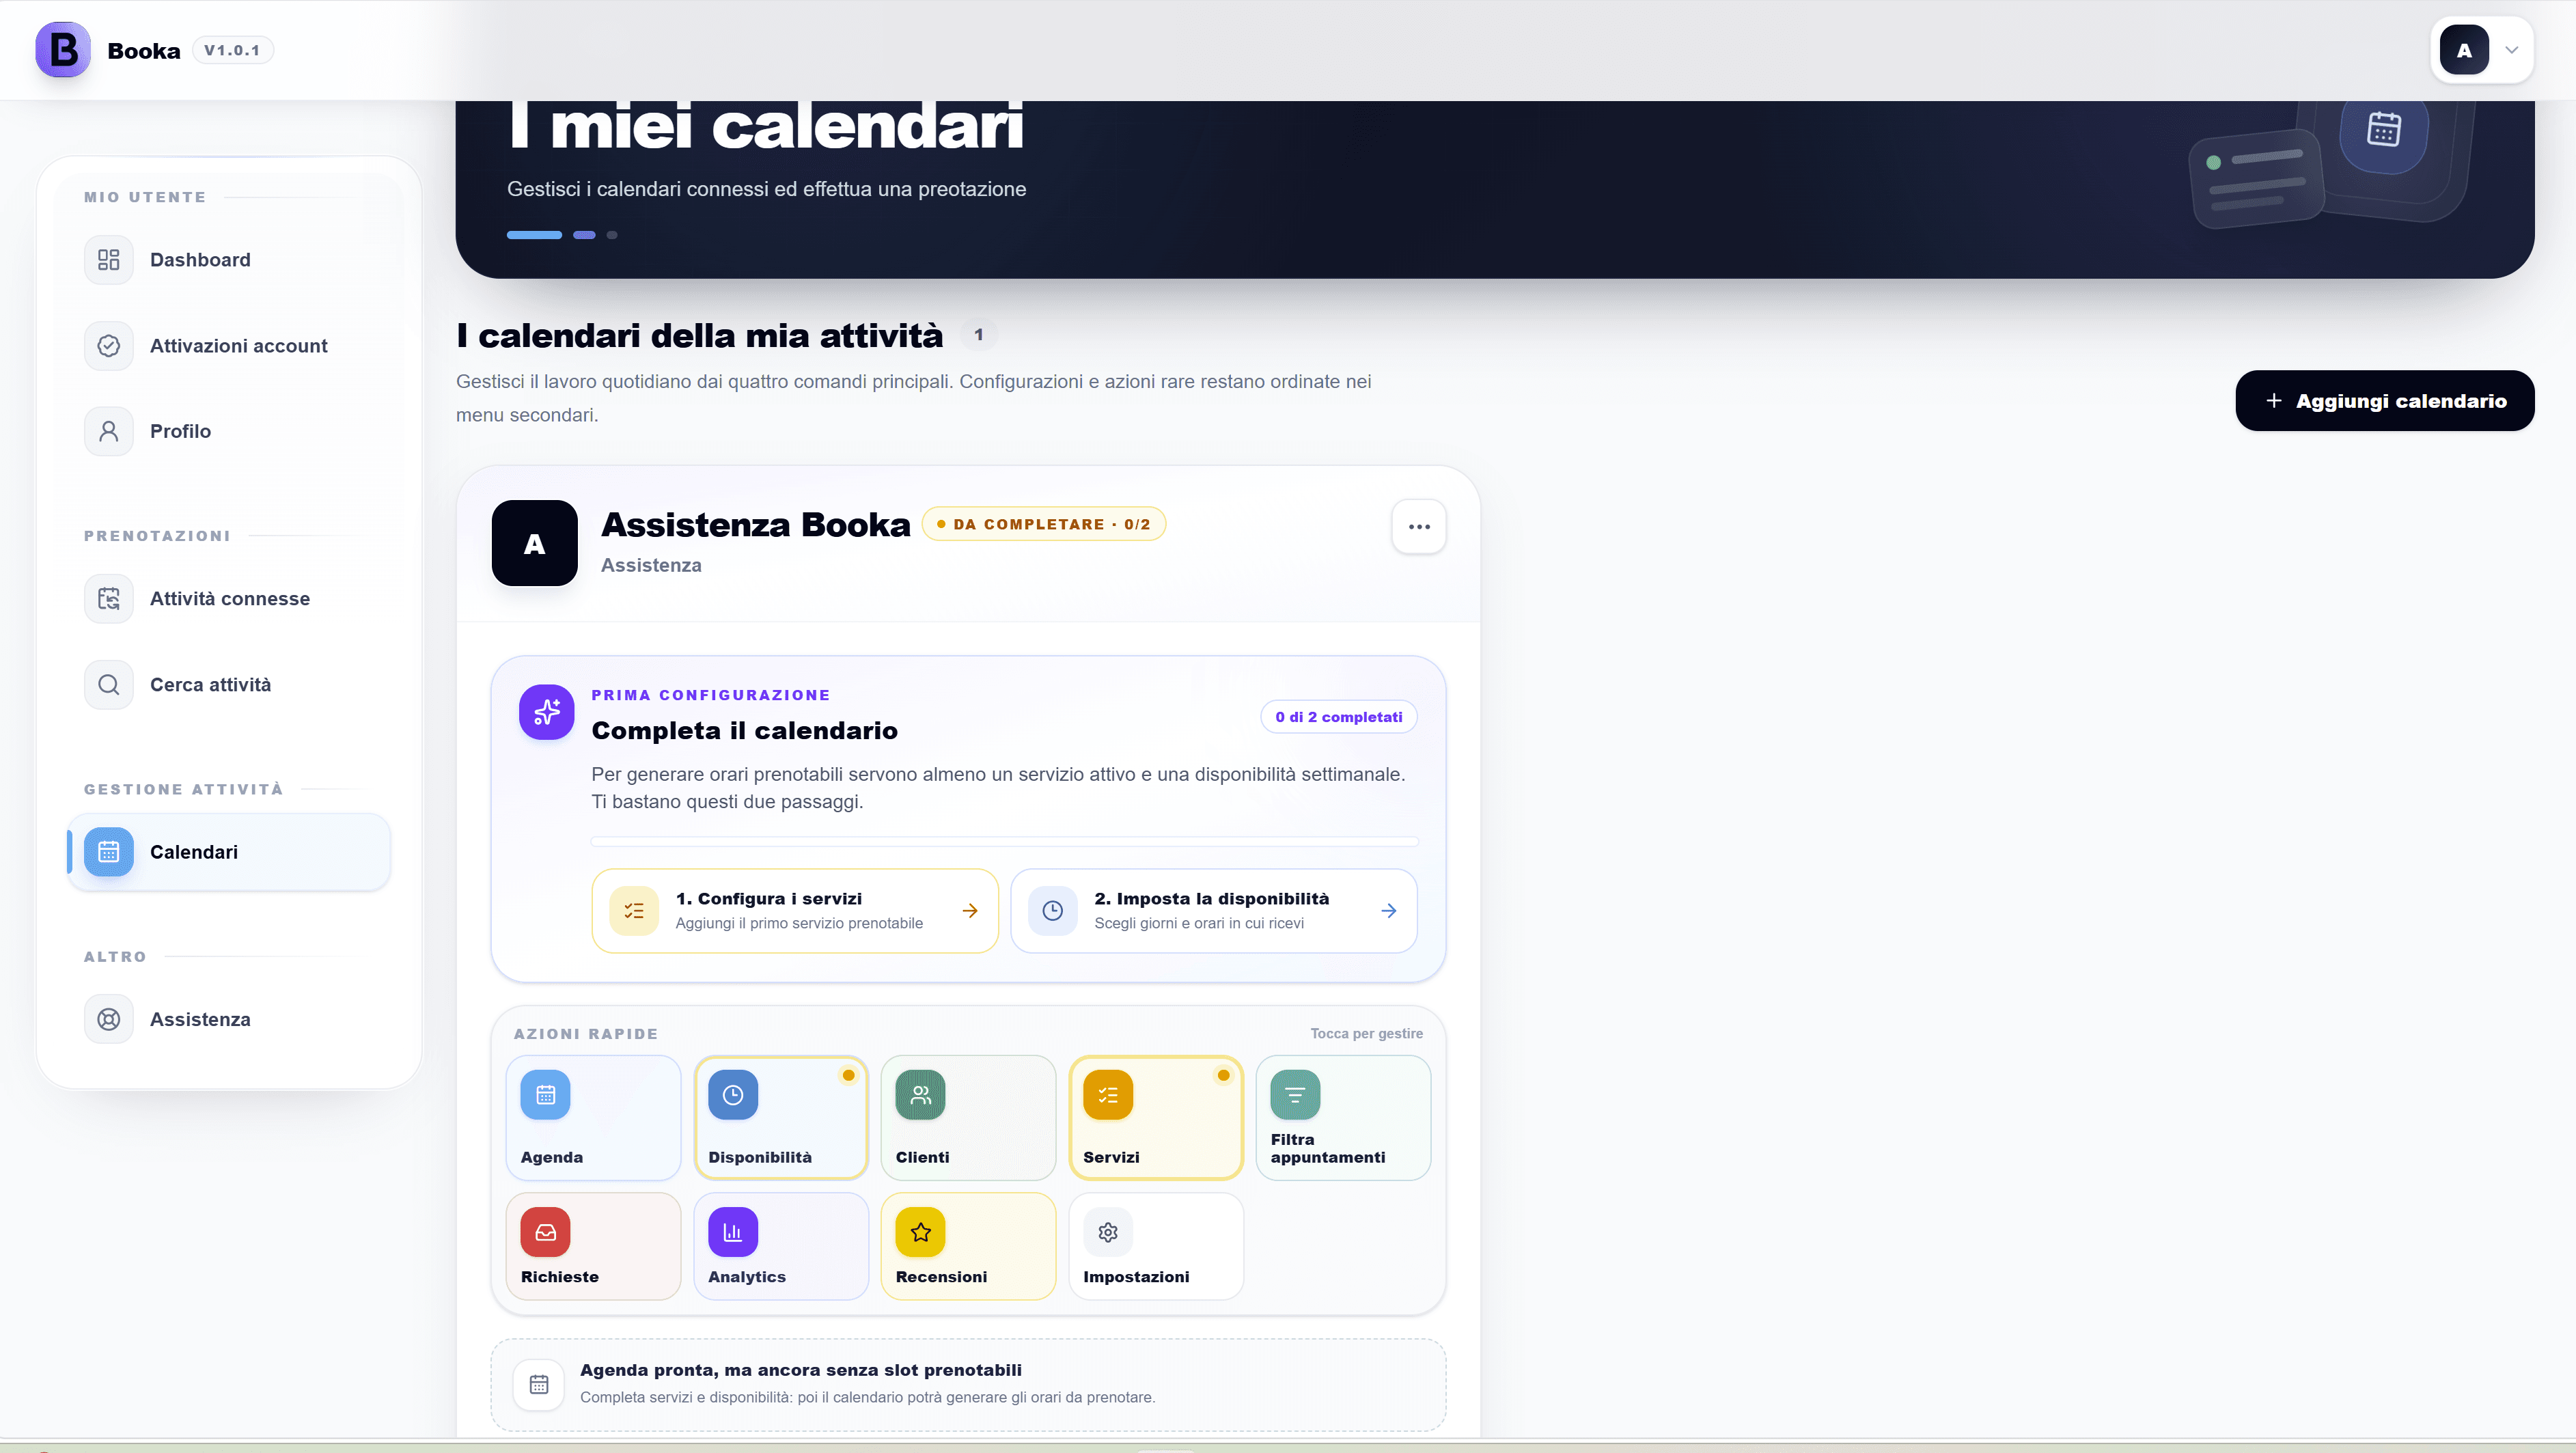Click the second hero pagination dash
This screenshot has width=2576, height=1453.
pyautogui.click(x=584, y=235)
